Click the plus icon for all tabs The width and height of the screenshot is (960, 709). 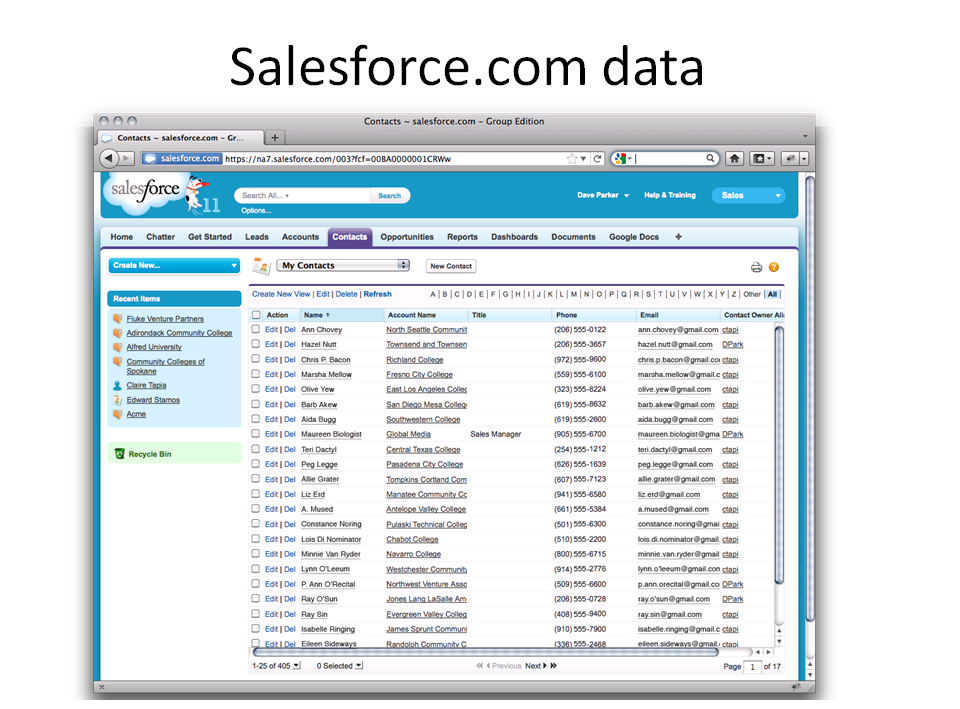coord(678,237)
